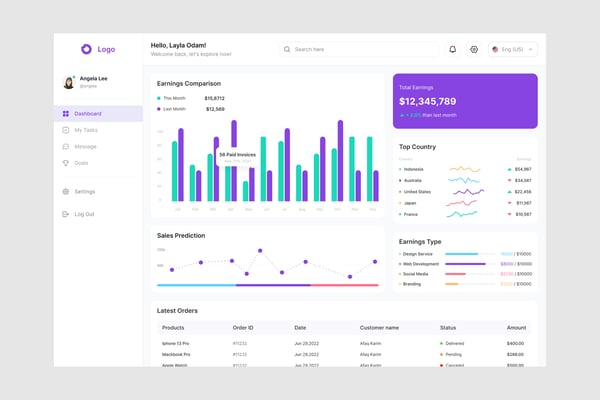Screen dimensions: 600x400
Task: Sort by Order ID column header
Action: pos(243,328)
